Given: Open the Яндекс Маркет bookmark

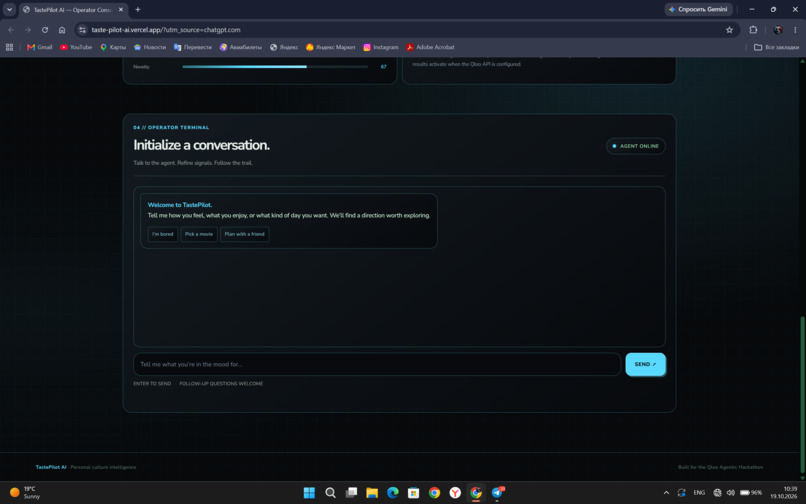Looking at the screenshot, I should pos(331,47).
